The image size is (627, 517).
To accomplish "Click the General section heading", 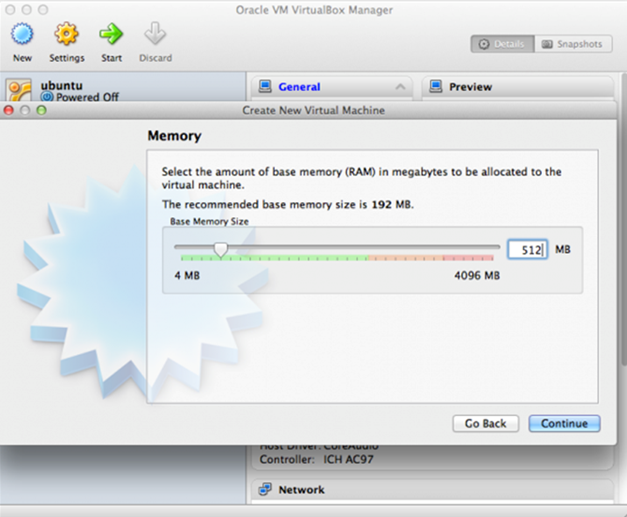I will (x=299, y=87).
